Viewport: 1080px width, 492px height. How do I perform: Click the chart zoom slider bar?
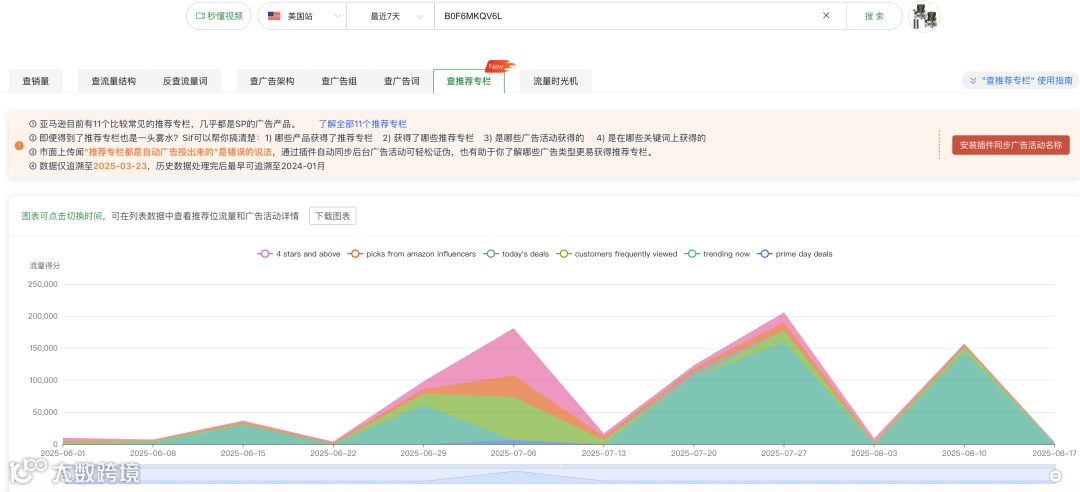point(559,475)
